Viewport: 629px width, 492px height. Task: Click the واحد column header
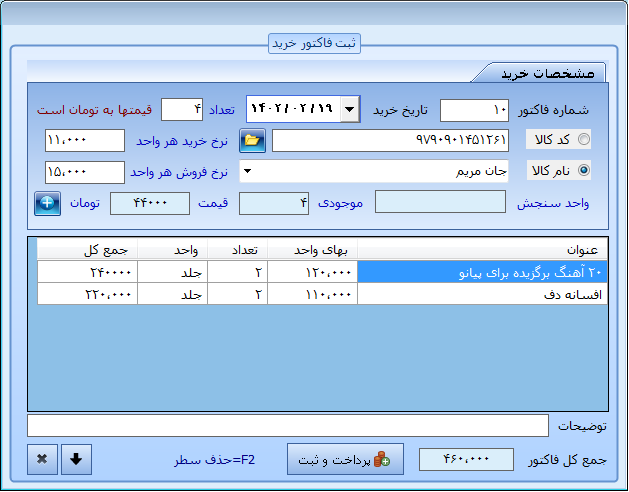(x=172, y=250)
